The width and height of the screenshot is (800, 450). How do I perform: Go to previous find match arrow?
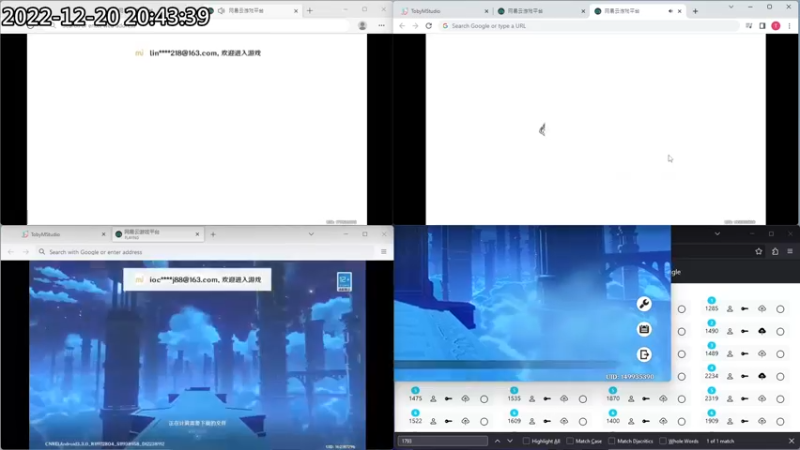point(497,441)
